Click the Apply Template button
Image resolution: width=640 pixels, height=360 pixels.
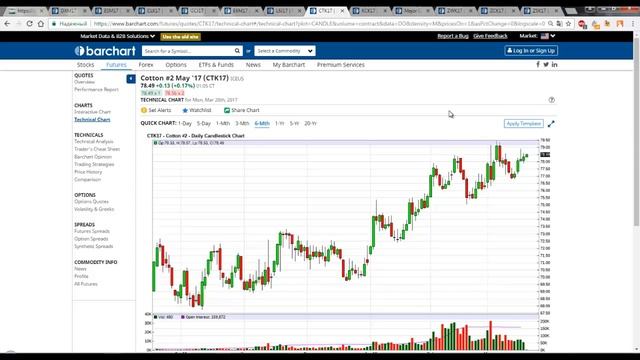[x=524, y=124]
